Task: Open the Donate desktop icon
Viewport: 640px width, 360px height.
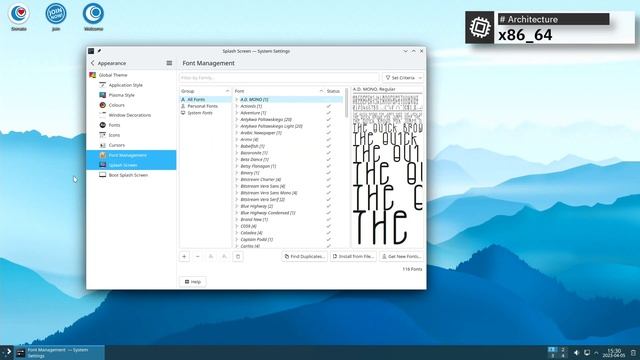Action: [19, 17]
